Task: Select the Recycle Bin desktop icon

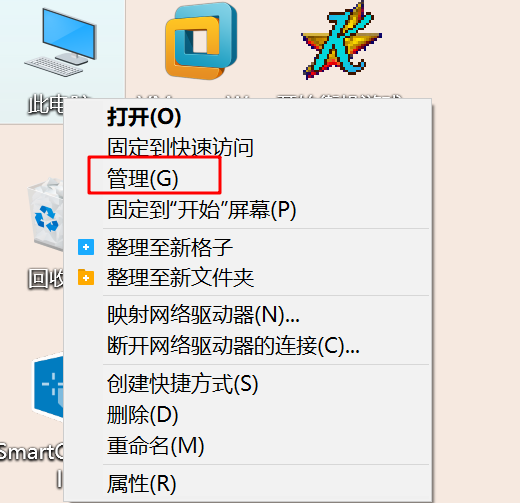Action: pyautogui.click(x=45, y=215)
